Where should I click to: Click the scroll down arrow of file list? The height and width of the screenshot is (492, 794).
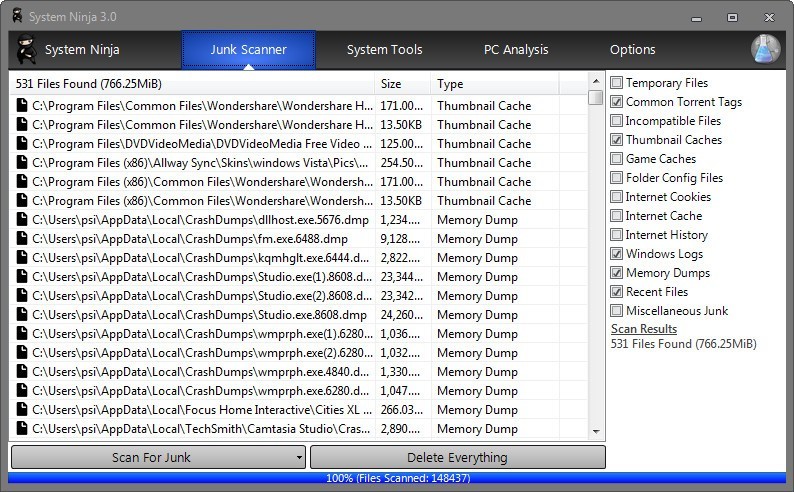point(596,431)
